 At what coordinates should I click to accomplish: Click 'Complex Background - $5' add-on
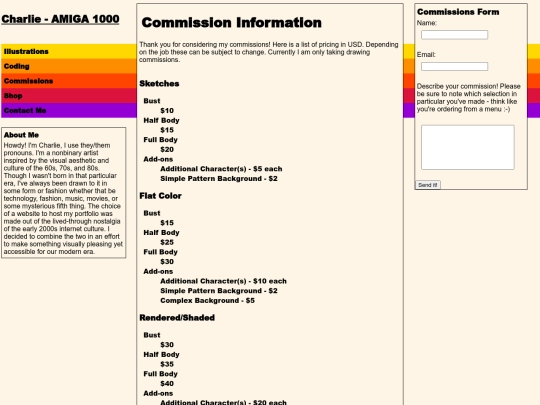coord(207,301)
